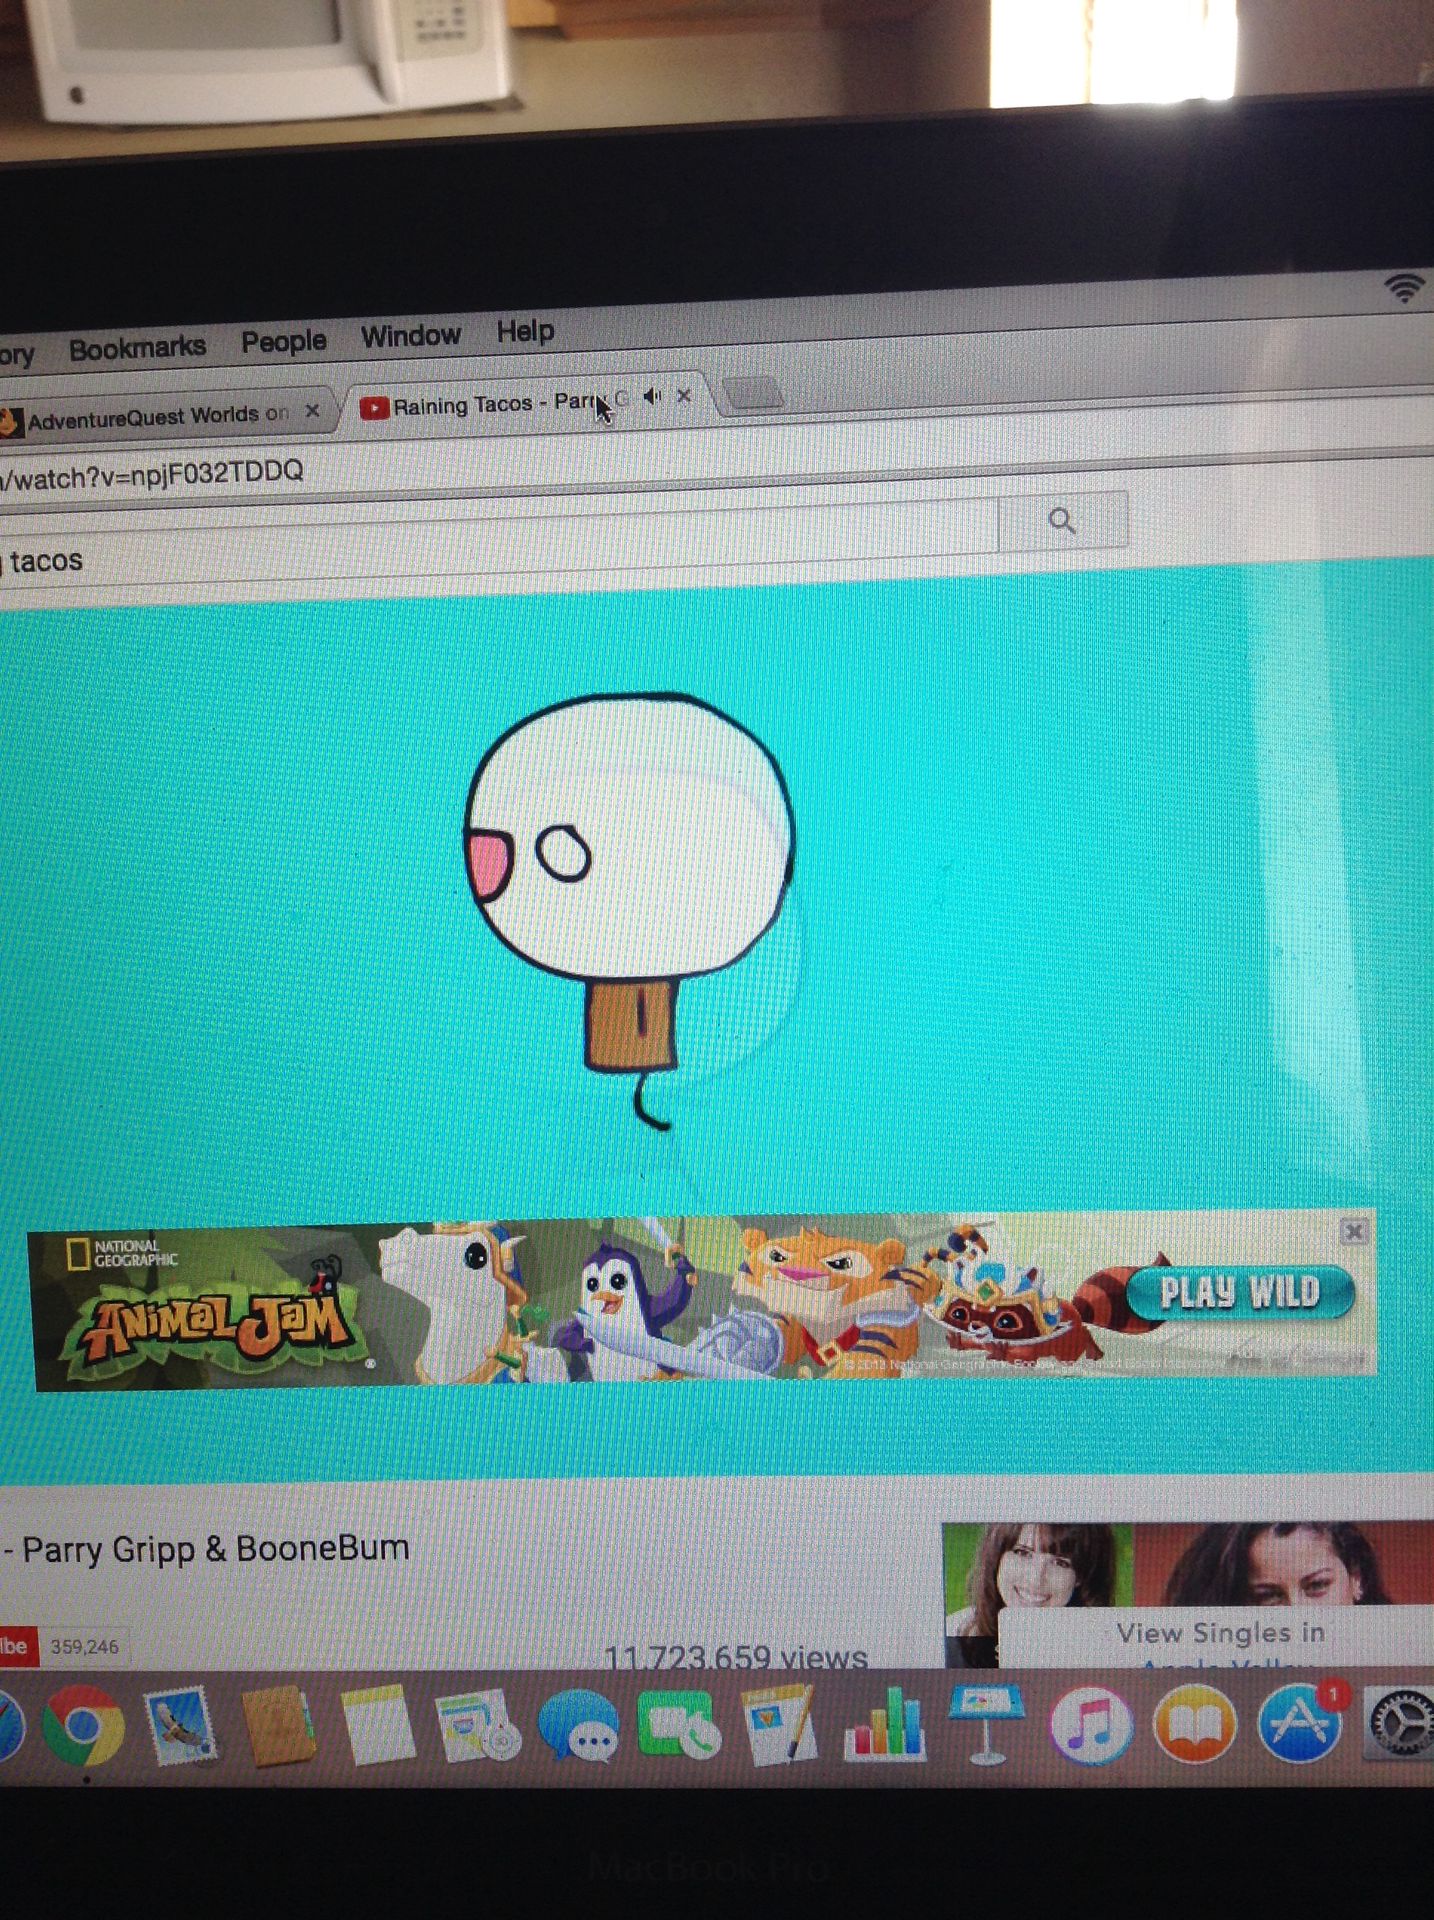
Task: Open Messages from the dock
Action: 579,1725
